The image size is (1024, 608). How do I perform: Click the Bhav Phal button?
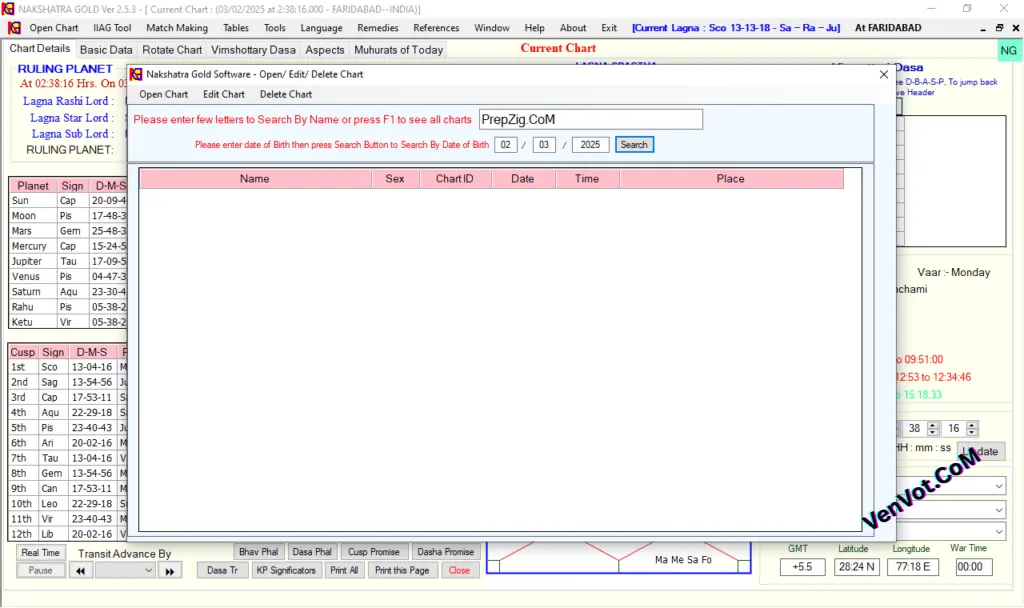tap(258, 550)
